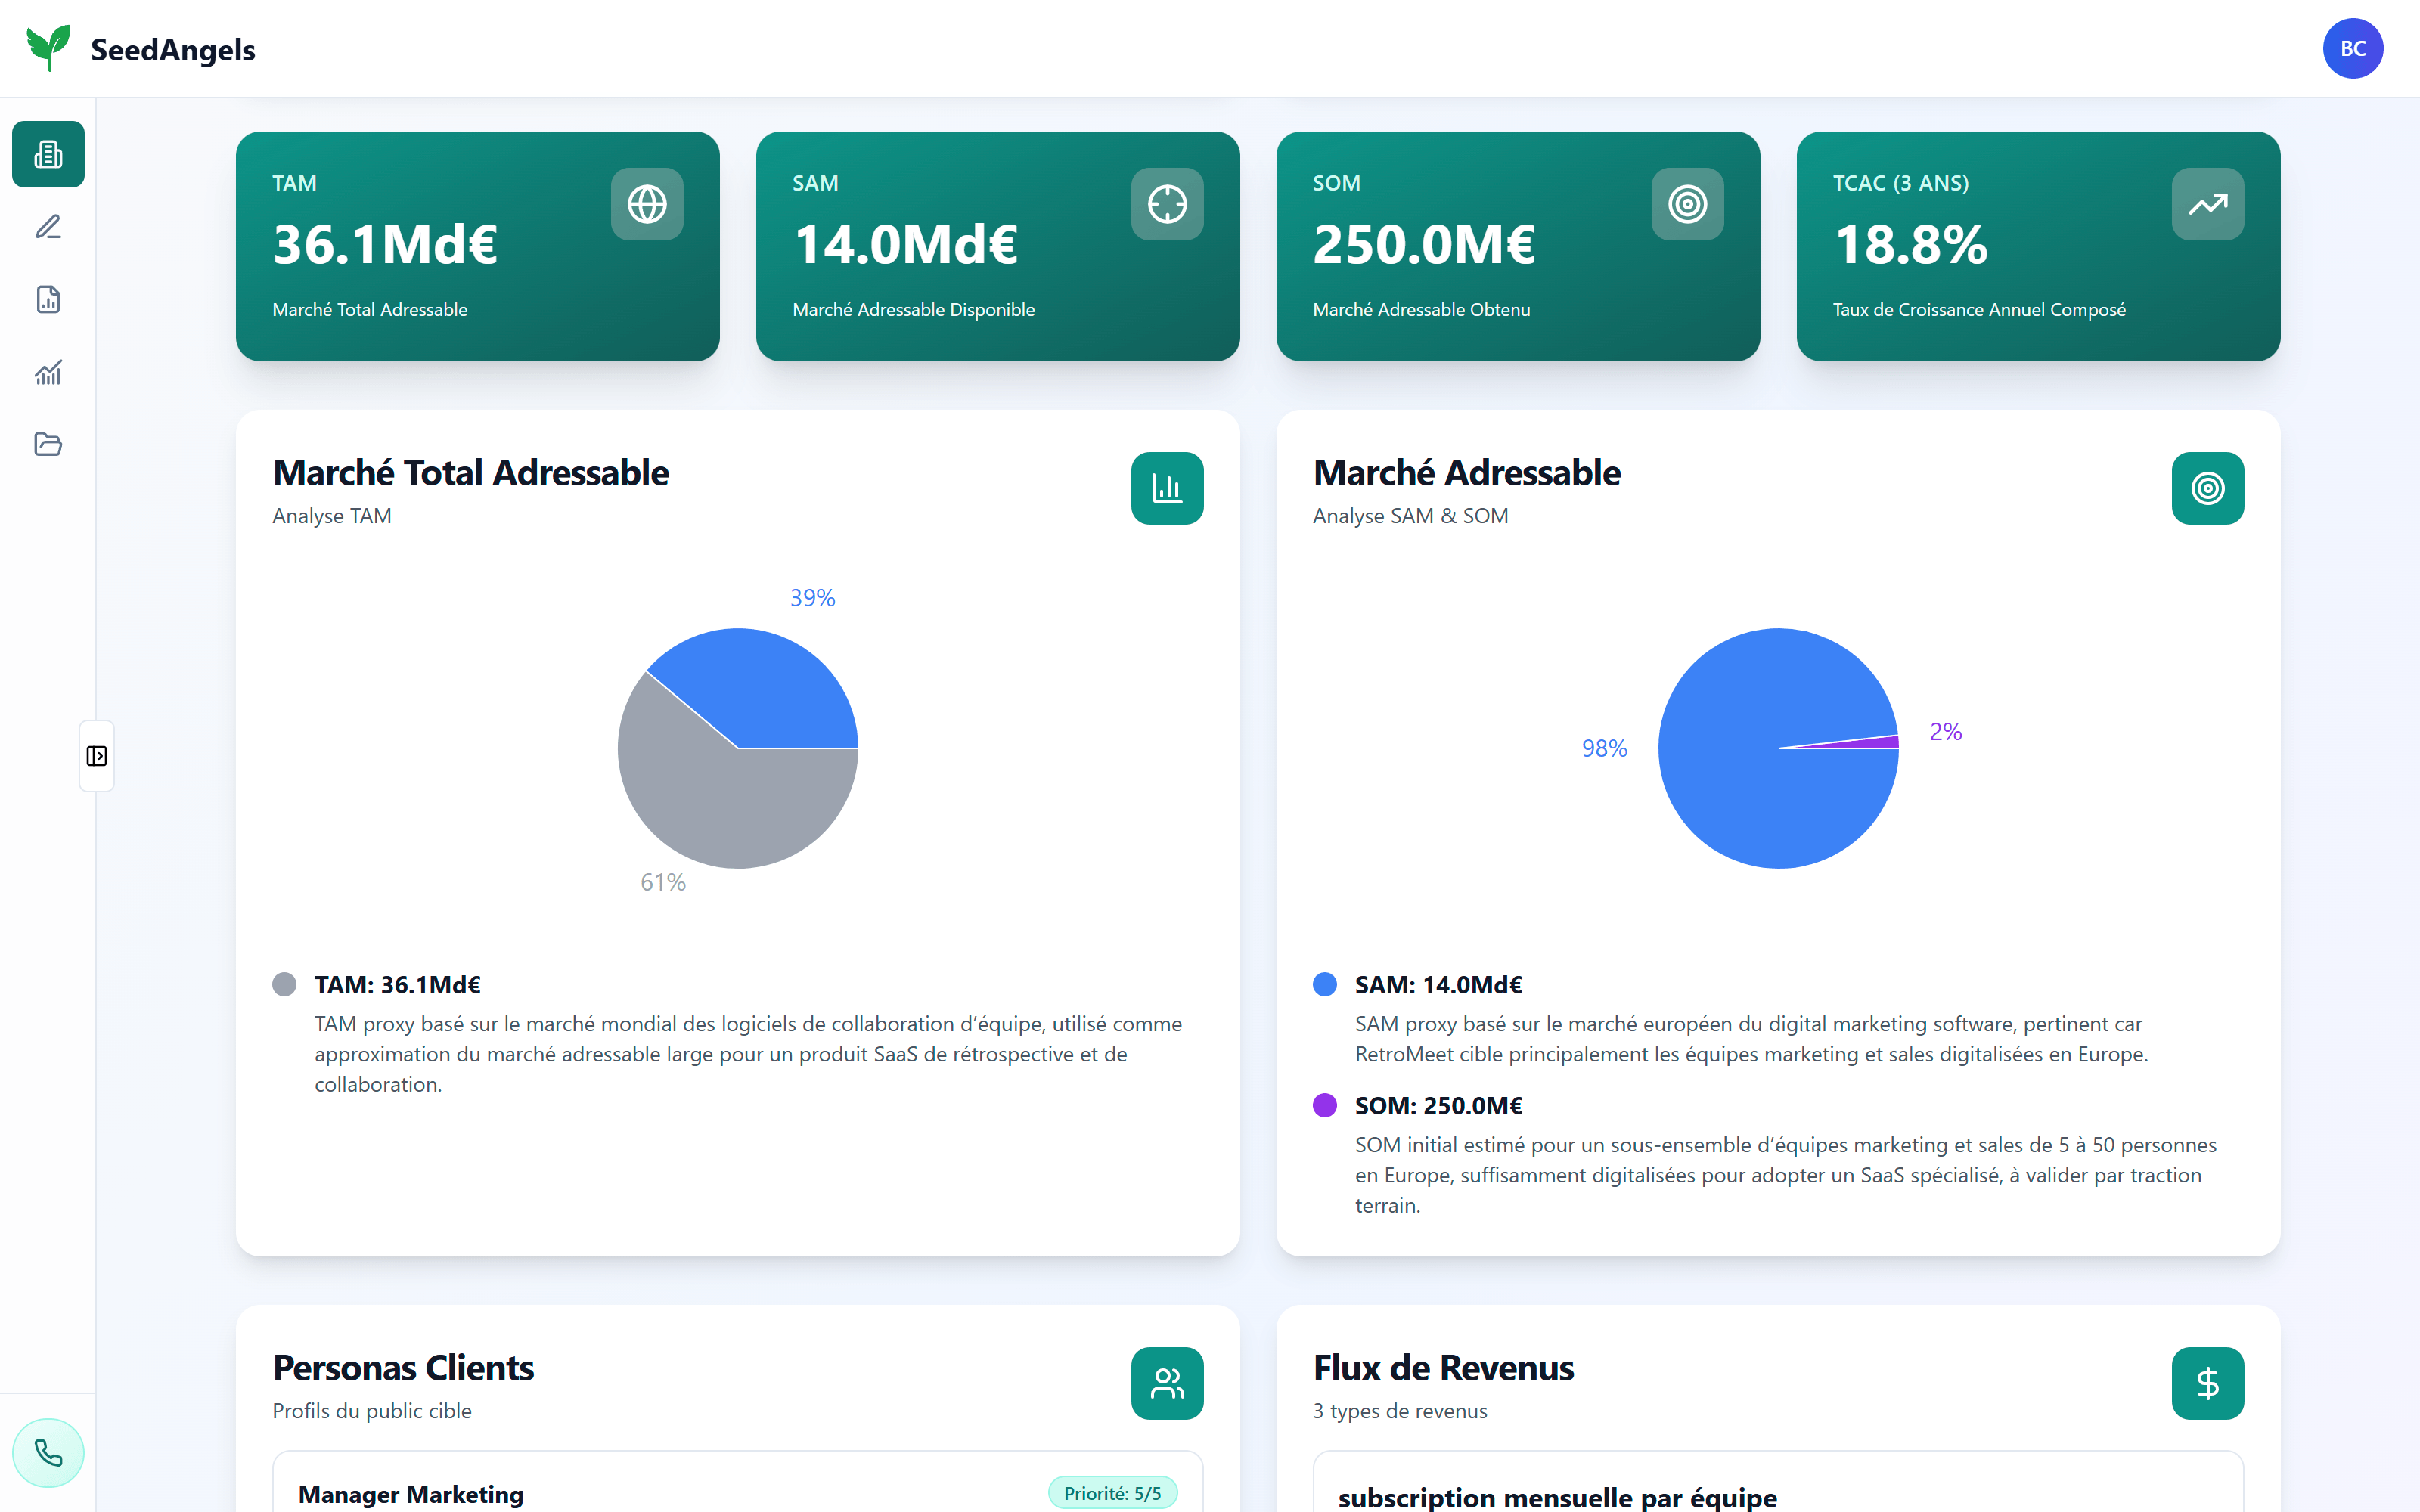Click 'Marché Adressable Obtenu' caption
The width and height of the screenshot is (2420, 1512).
(1421, 310)
